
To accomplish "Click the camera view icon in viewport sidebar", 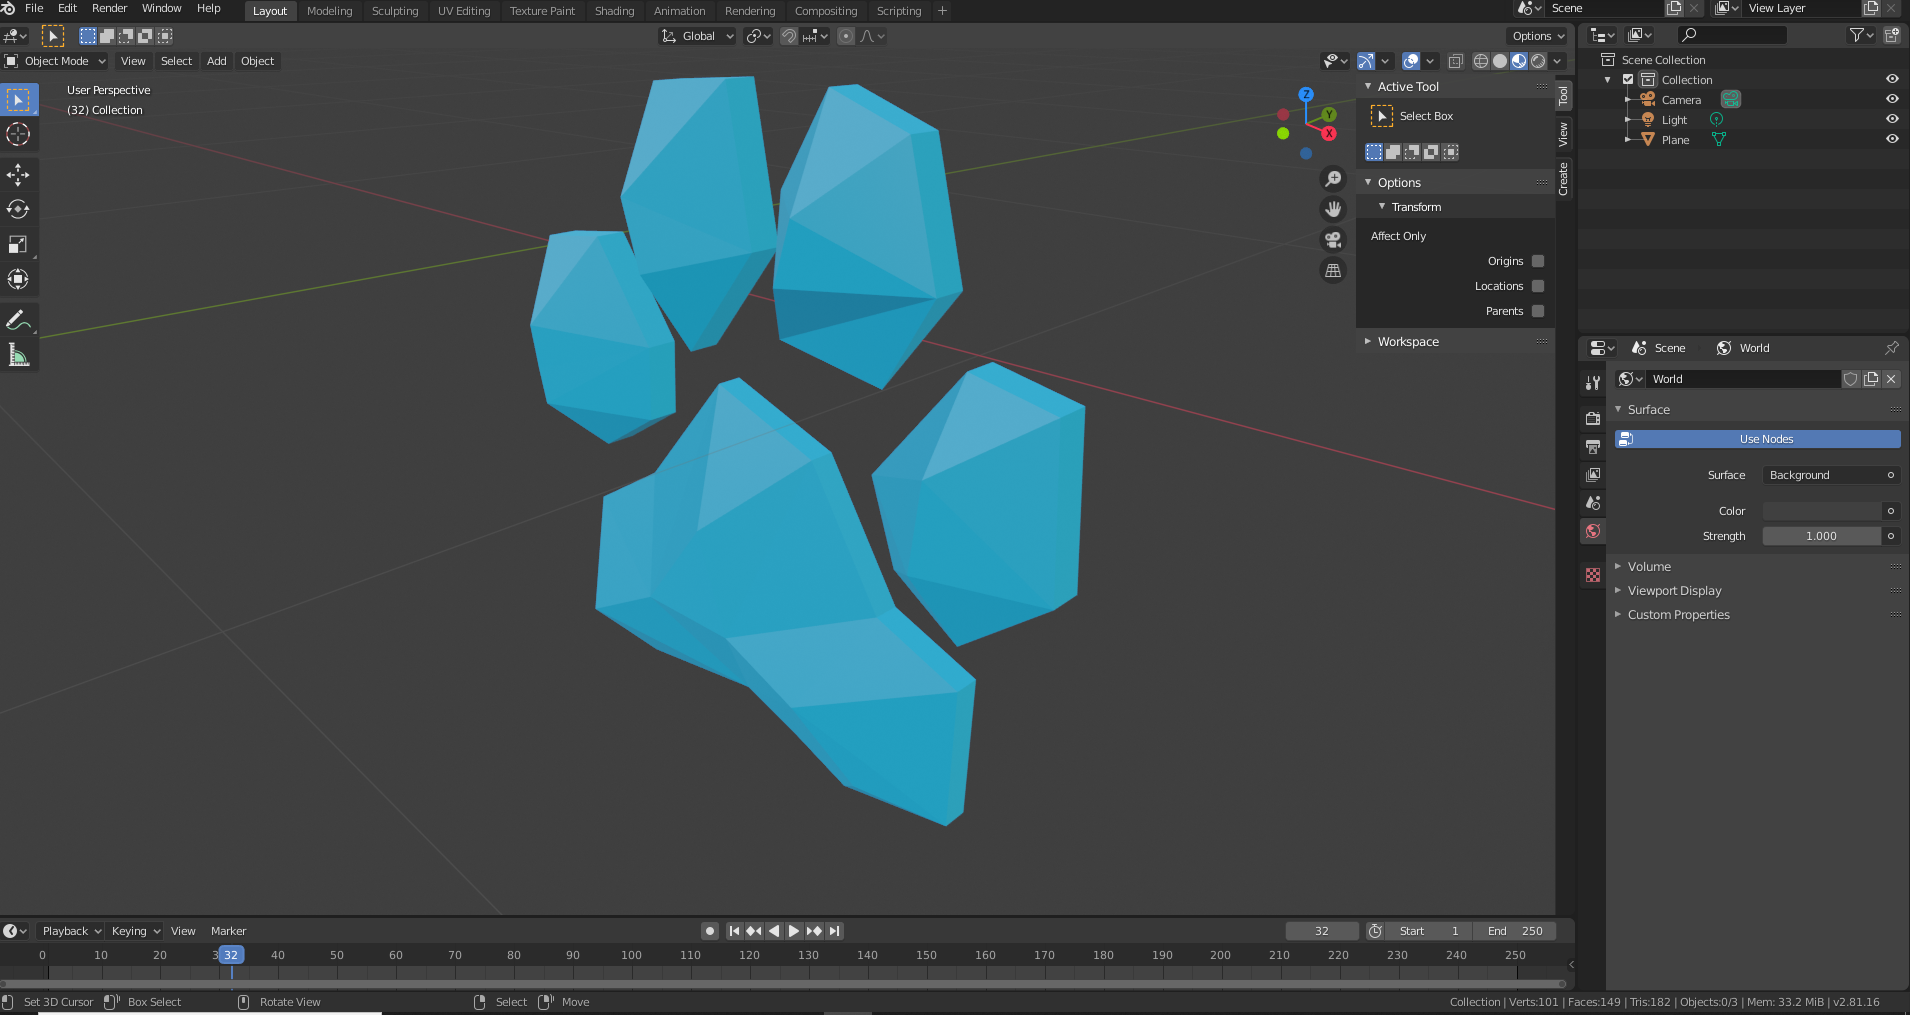I will point(1333,239).
